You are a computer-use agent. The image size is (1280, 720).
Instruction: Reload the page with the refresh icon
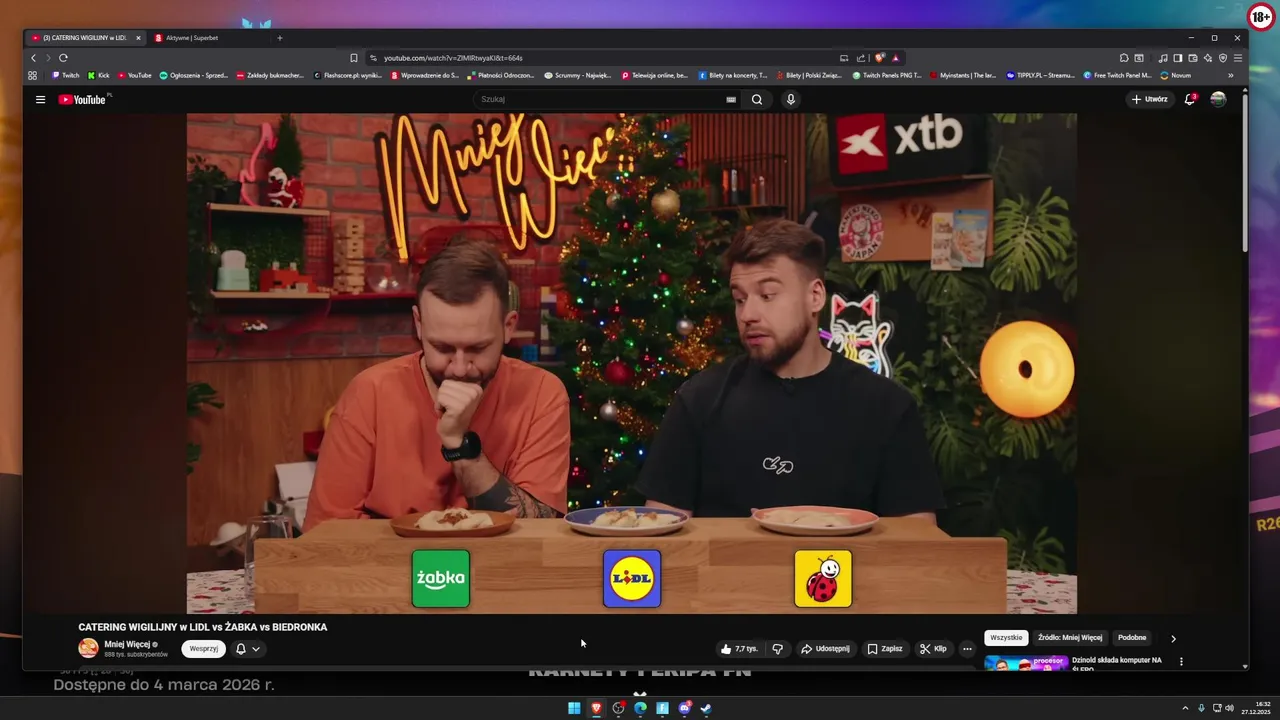63,58
